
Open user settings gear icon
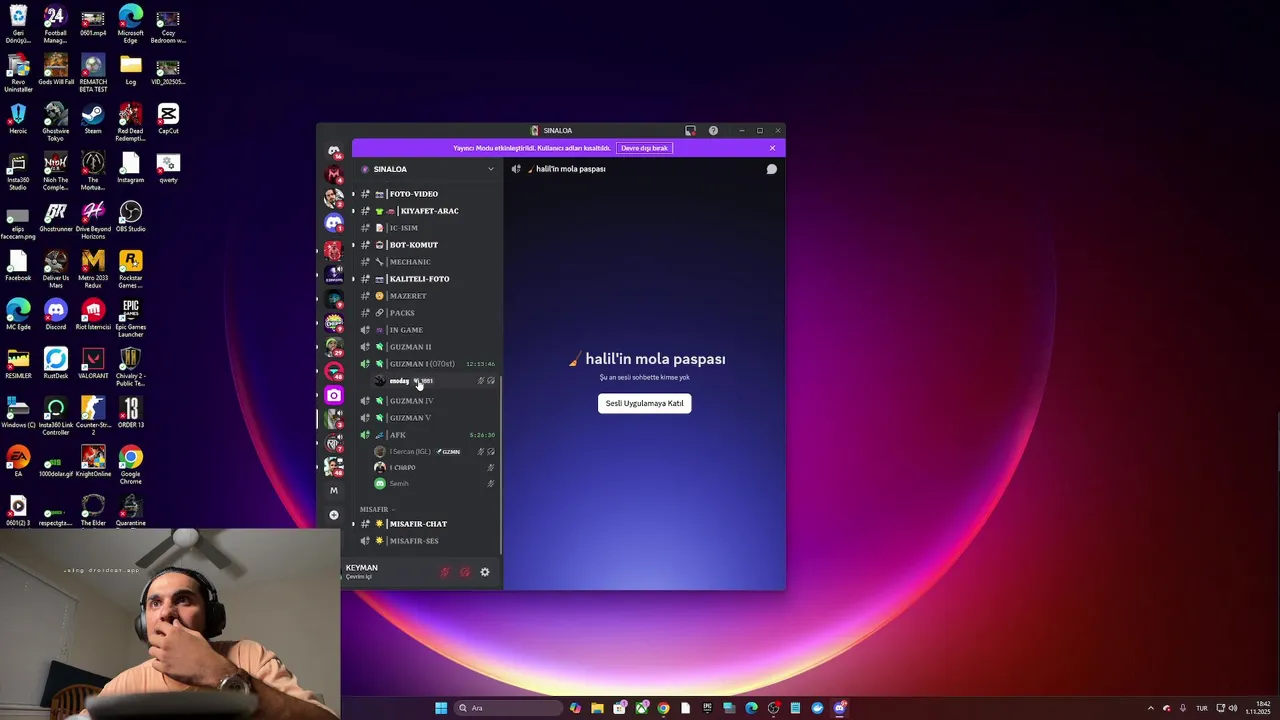485,572
